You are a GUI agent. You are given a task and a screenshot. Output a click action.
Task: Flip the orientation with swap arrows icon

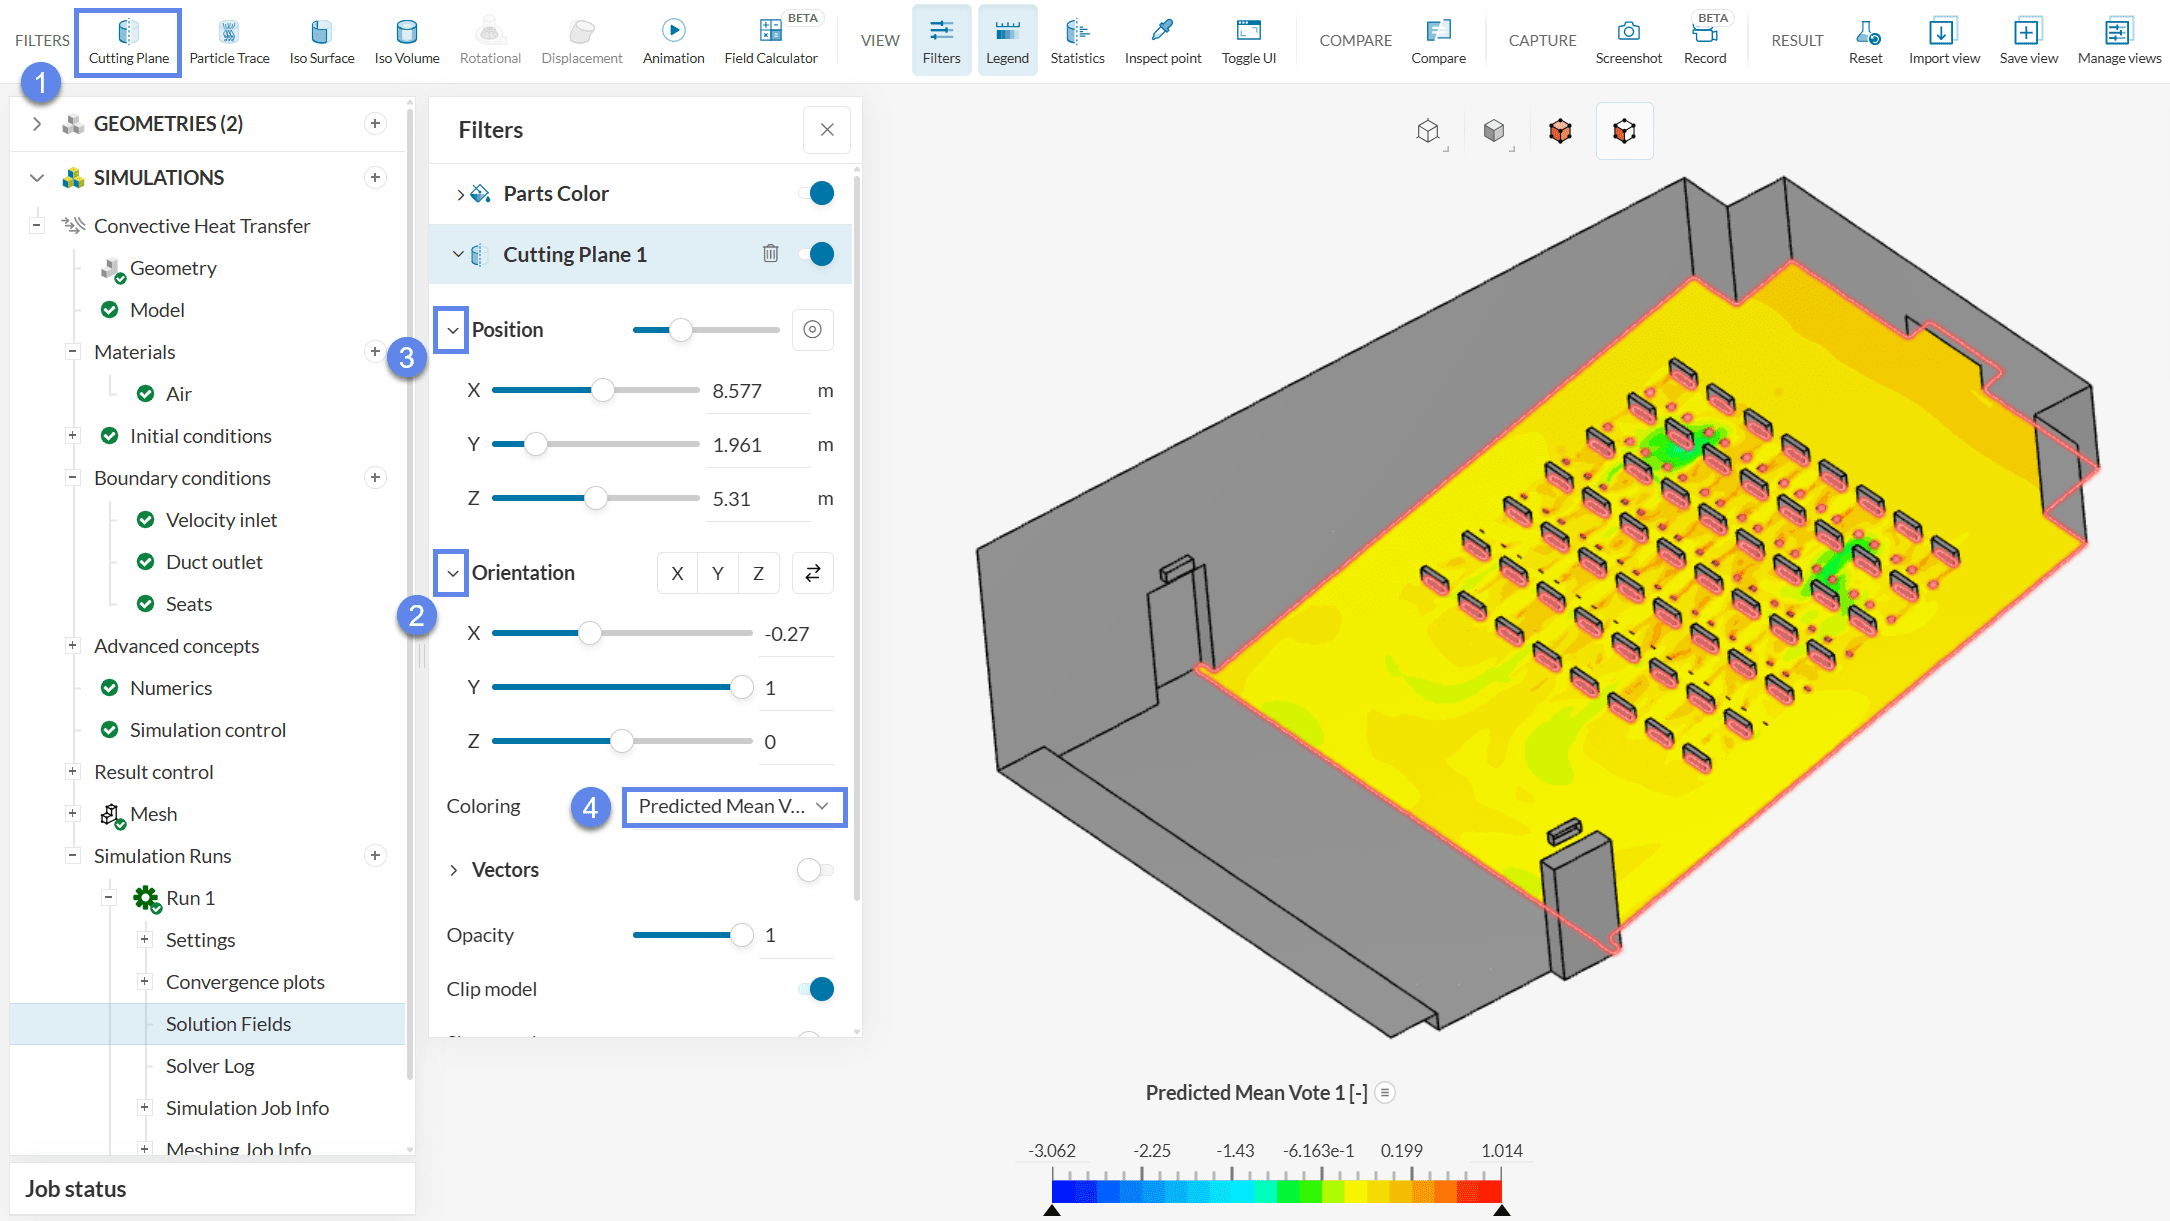point(812,573)
